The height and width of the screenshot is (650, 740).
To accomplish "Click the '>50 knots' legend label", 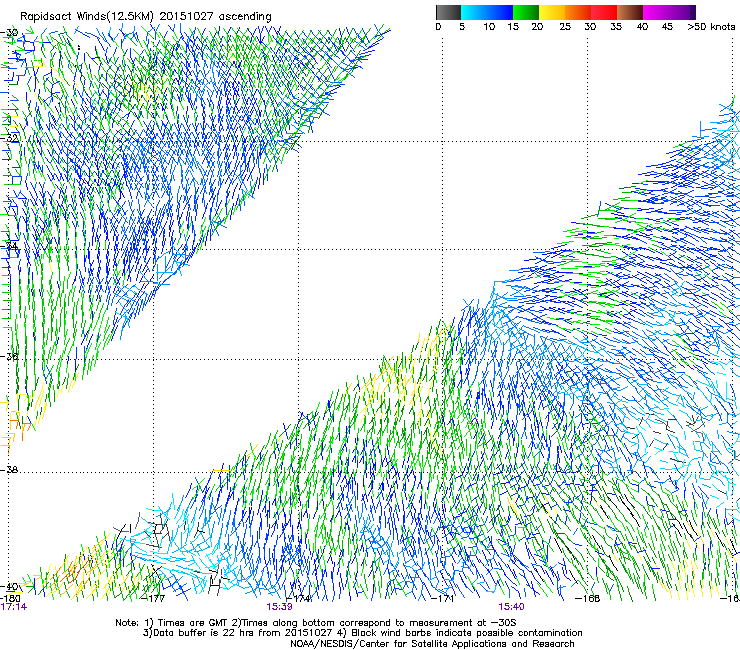I will (711, 27).
